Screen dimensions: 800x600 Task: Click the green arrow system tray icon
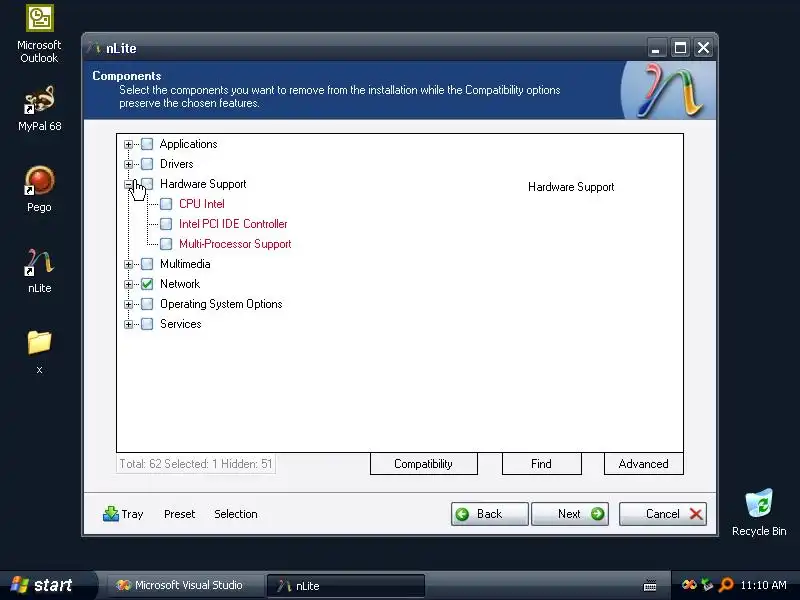point(707,585)
